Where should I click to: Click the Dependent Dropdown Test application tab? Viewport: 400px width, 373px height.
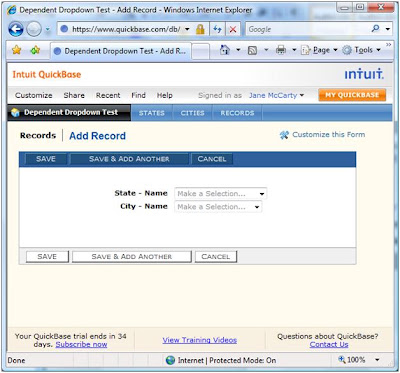[x=69, y=113]
